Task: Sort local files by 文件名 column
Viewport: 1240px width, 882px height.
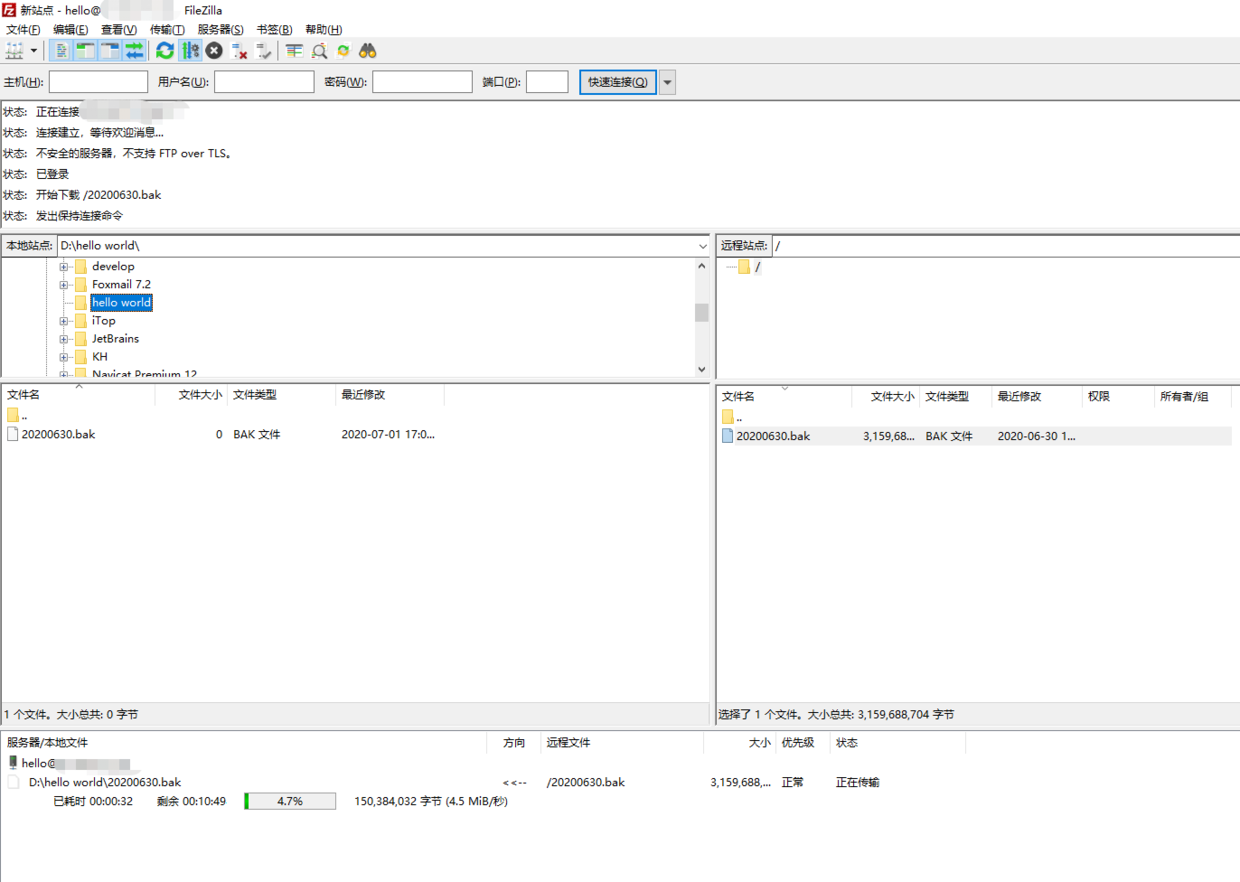Action: 78,395
